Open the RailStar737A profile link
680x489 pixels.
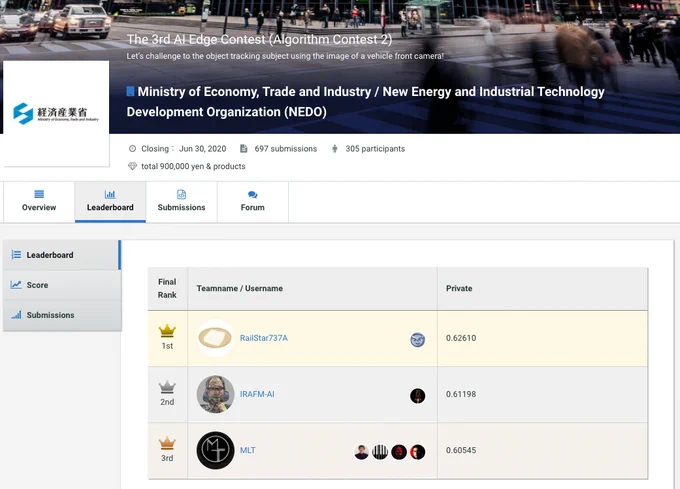click(x=264, y=338)
